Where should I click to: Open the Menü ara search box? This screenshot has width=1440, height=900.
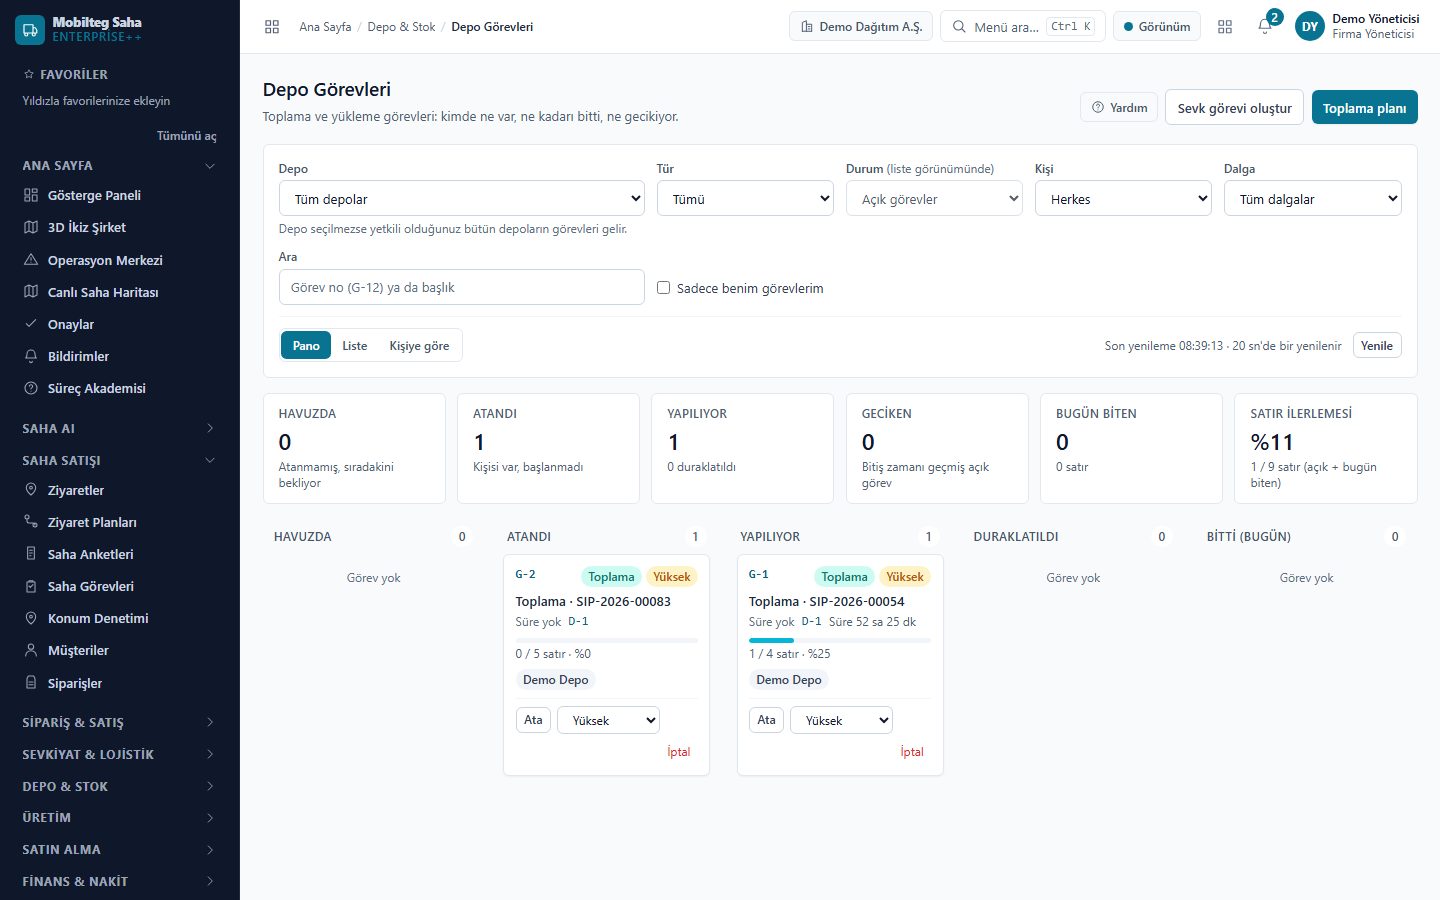coord(1022,27)
